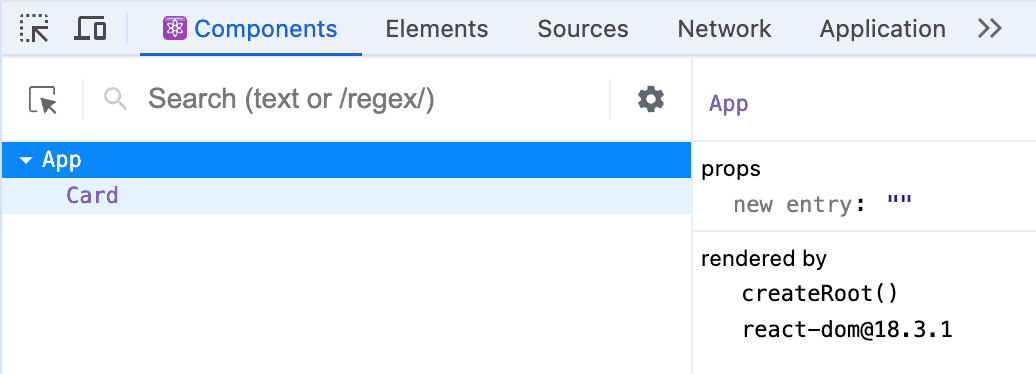Toggle the device toolbar icon
The width and height of the screenshot is (1036, 374).
(90, 29)
